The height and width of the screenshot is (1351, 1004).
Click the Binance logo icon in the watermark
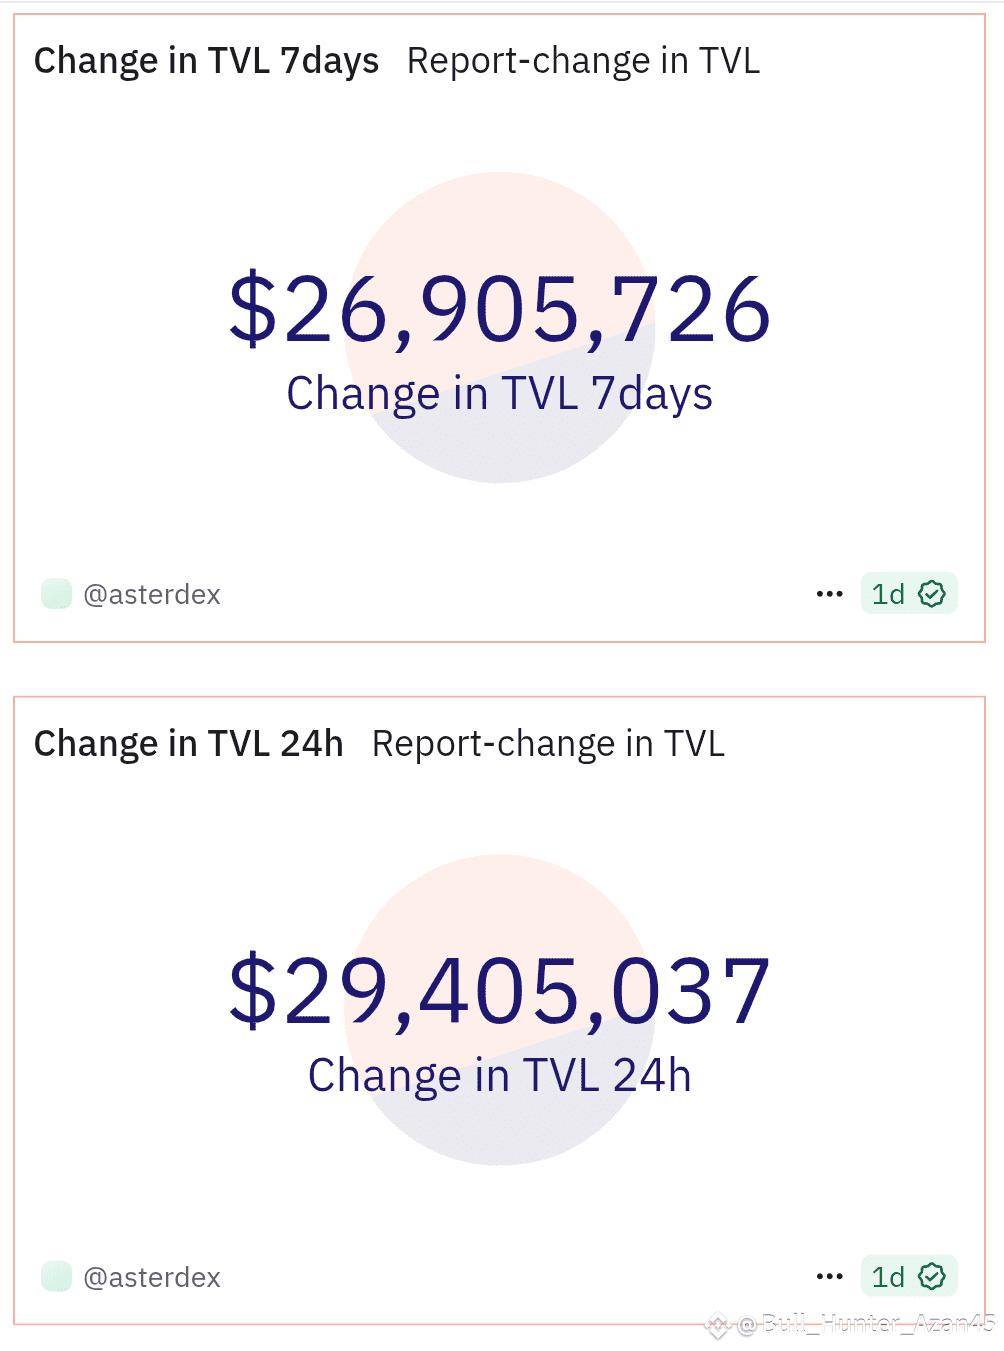(x=717, y=1326)
